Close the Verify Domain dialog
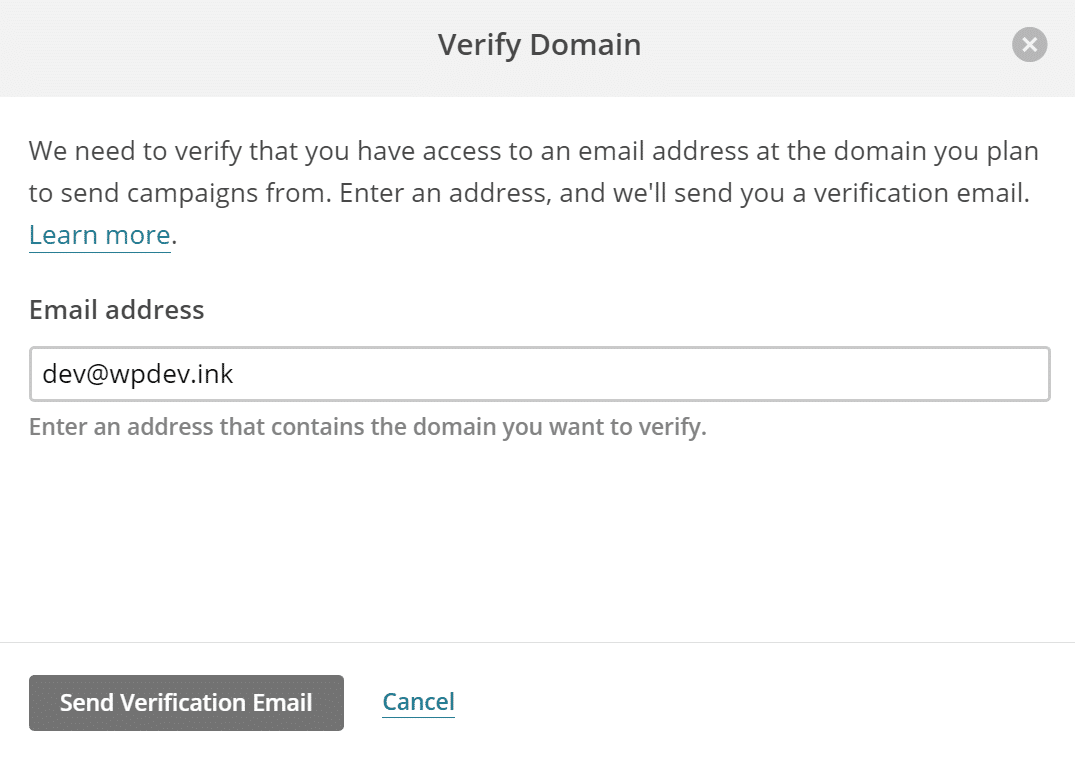This screenshot has width=1075, height=758. [1029, 45]
